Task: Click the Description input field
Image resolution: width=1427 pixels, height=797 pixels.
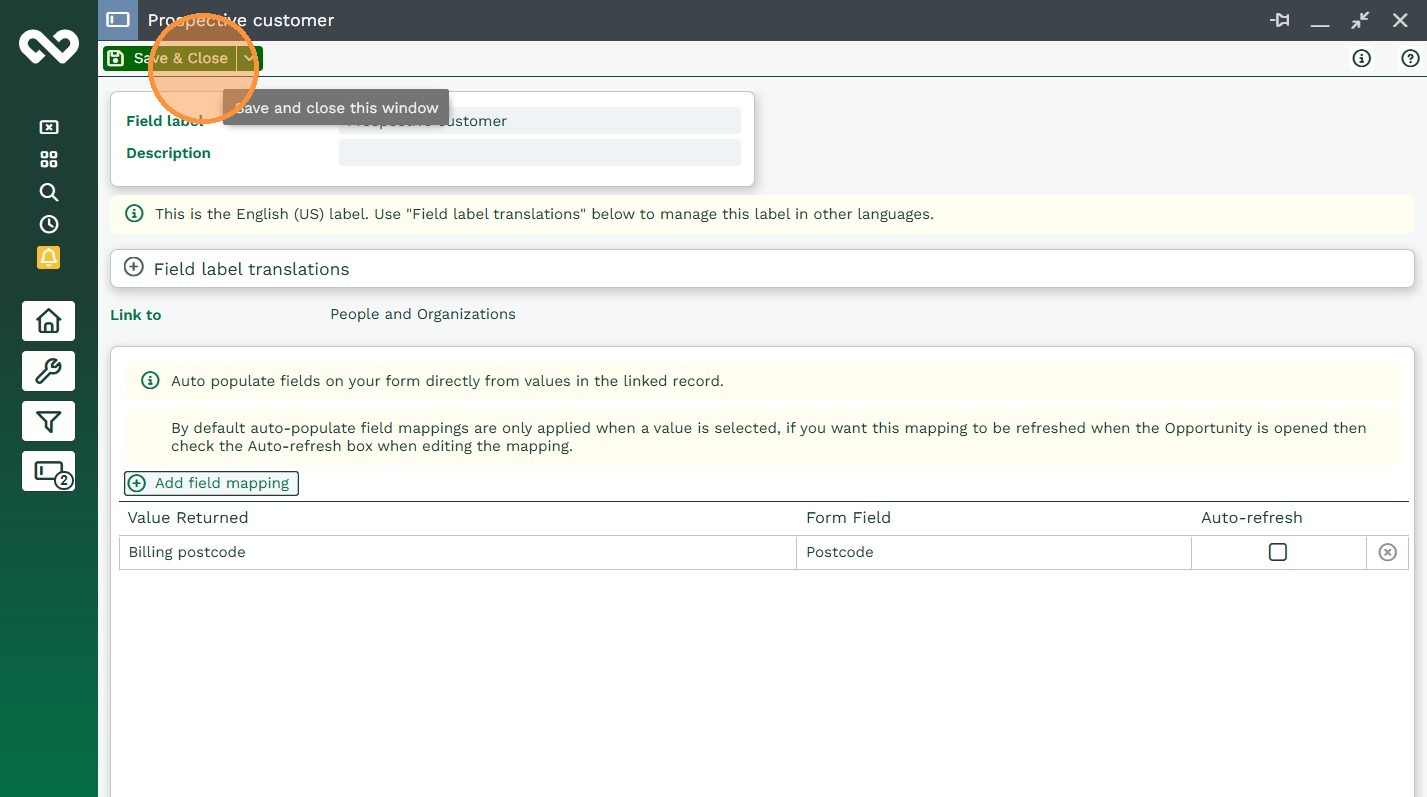Action: (539, 153)
